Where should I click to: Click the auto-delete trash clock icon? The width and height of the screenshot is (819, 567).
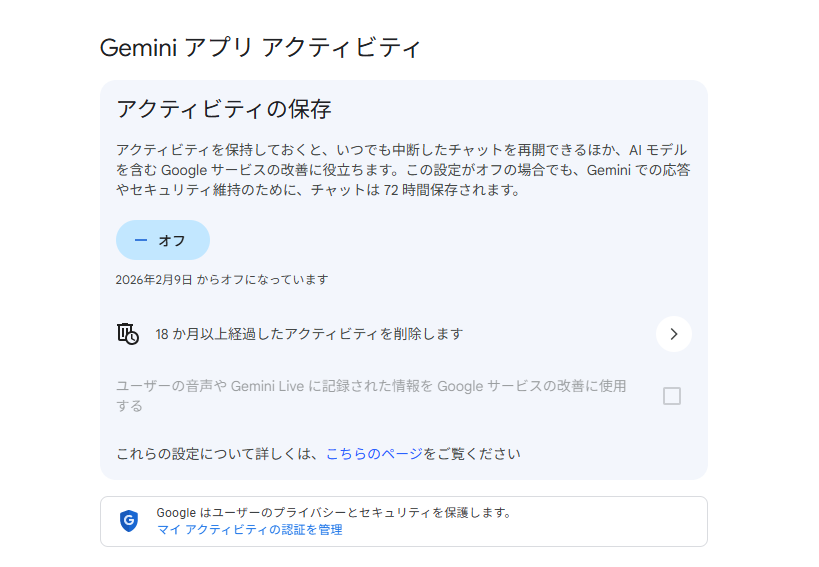click(x=127, y=334)
